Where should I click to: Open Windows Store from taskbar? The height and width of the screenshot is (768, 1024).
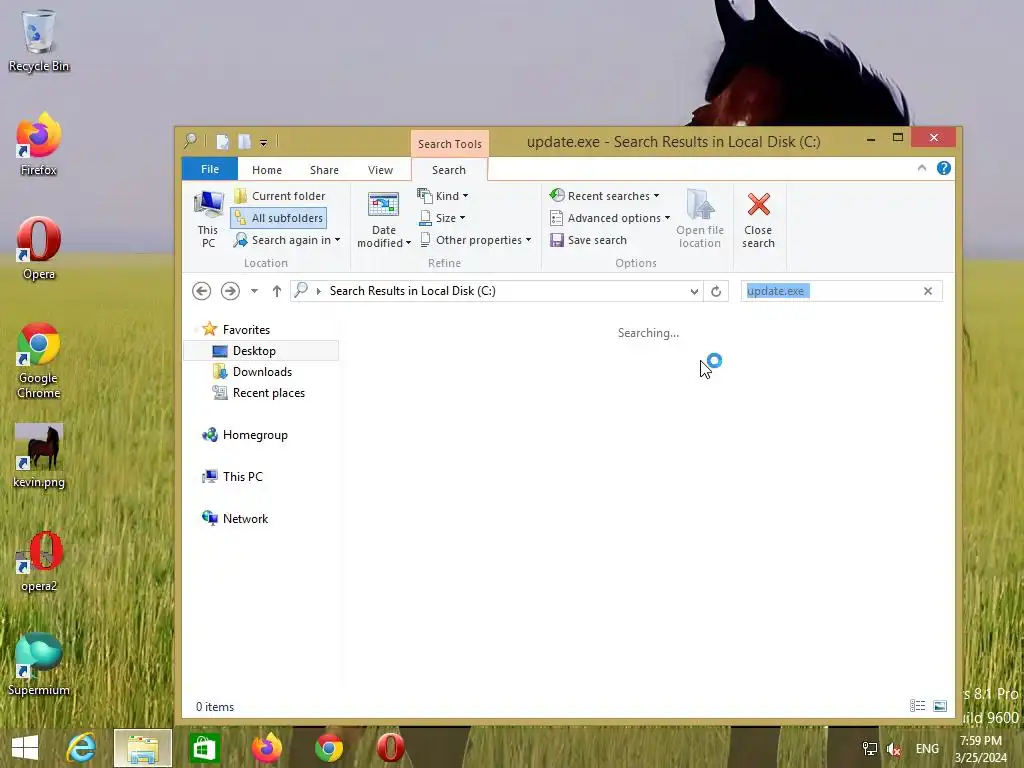click(x=204, y=748)
